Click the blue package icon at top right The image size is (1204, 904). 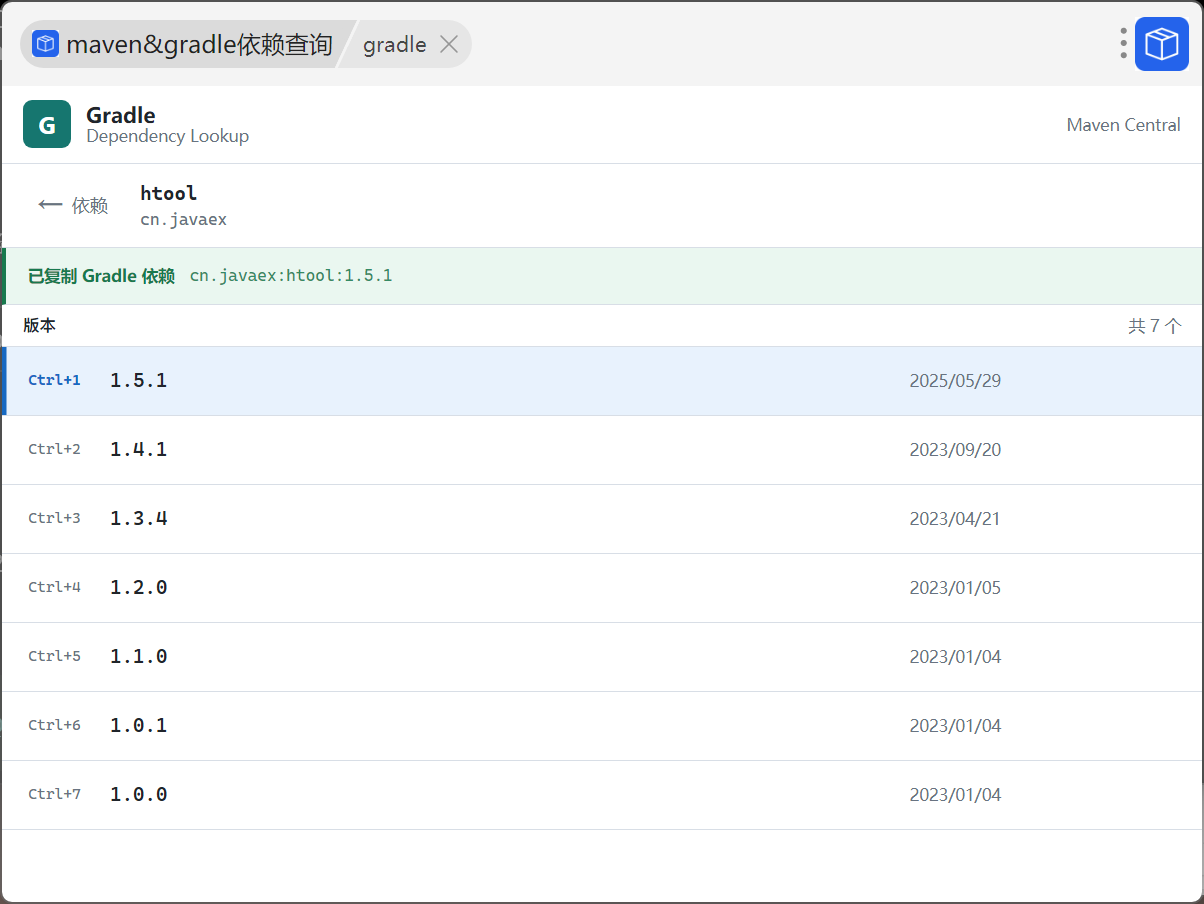pyautogui.click(x=1161, y=44)
